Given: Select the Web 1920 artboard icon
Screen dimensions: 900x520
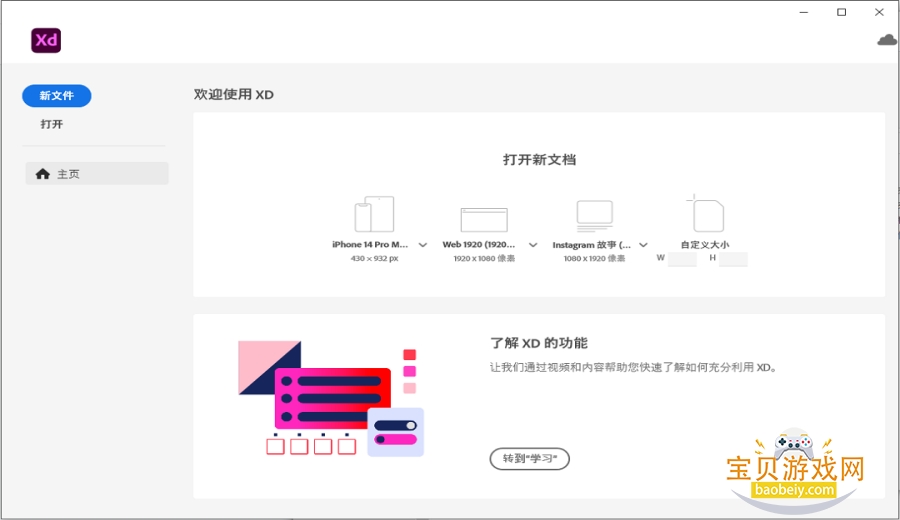Looking at the screenshot, I should pyautogui.click(x=484, y=219).
